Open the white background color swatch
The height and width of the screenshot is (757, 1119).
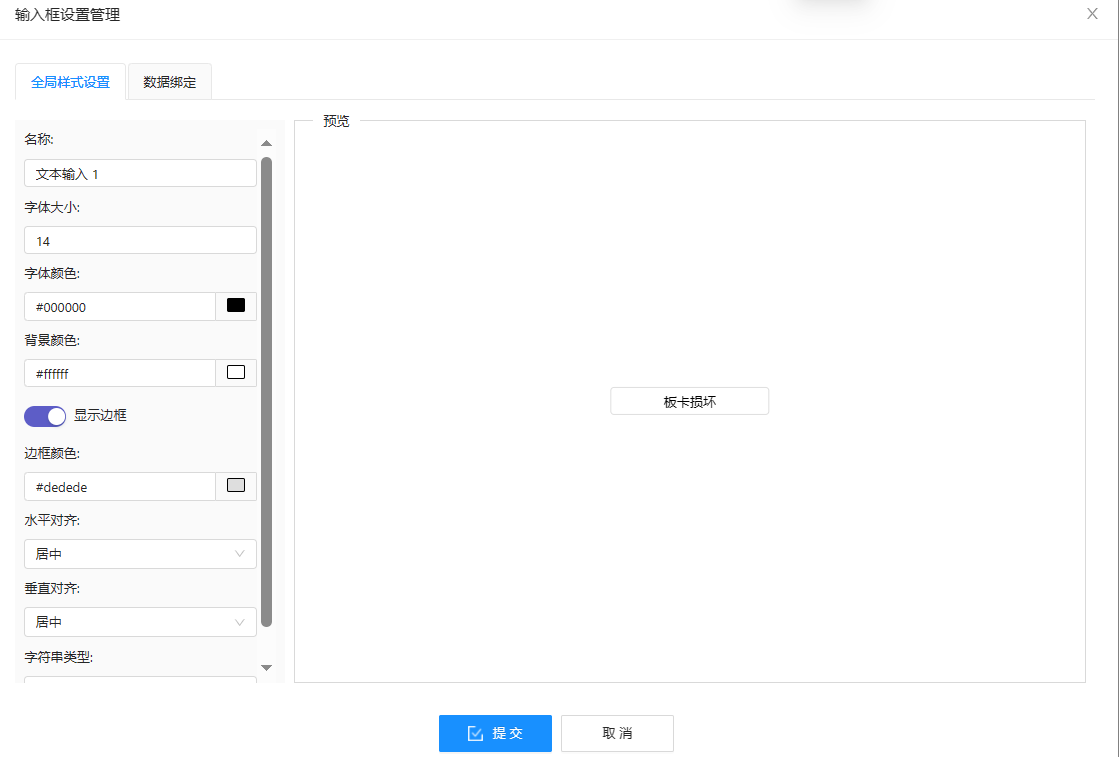pyautogui.click(x=236, y=372)
